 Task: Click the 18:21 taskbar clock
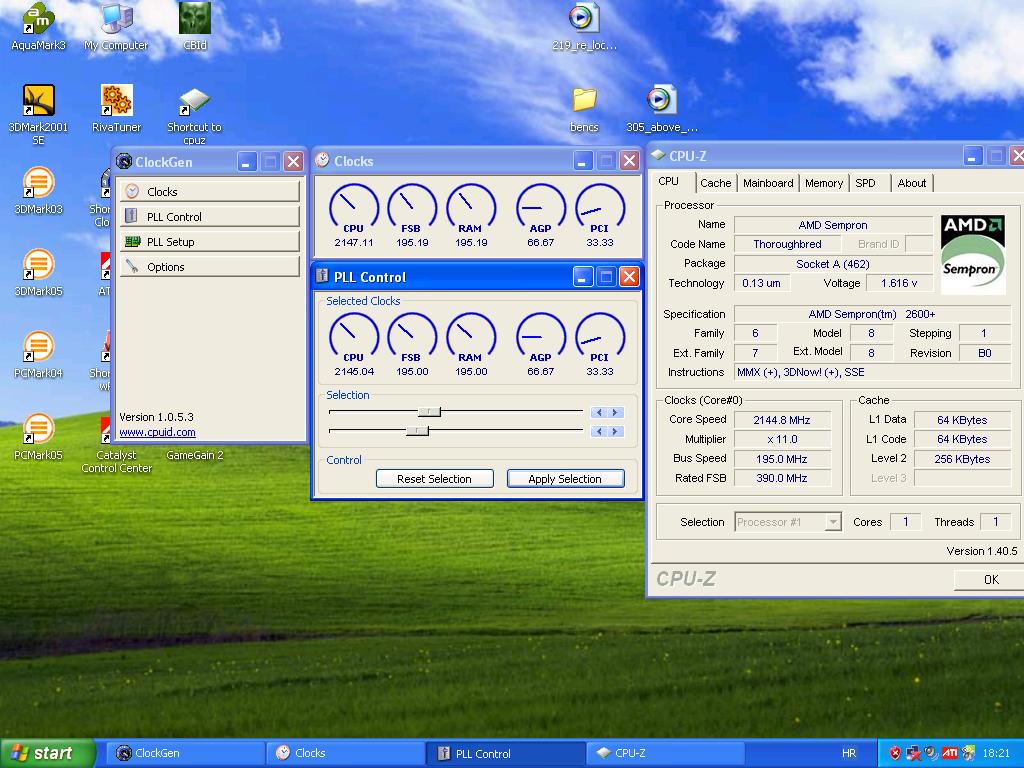[x=996, y=753]
